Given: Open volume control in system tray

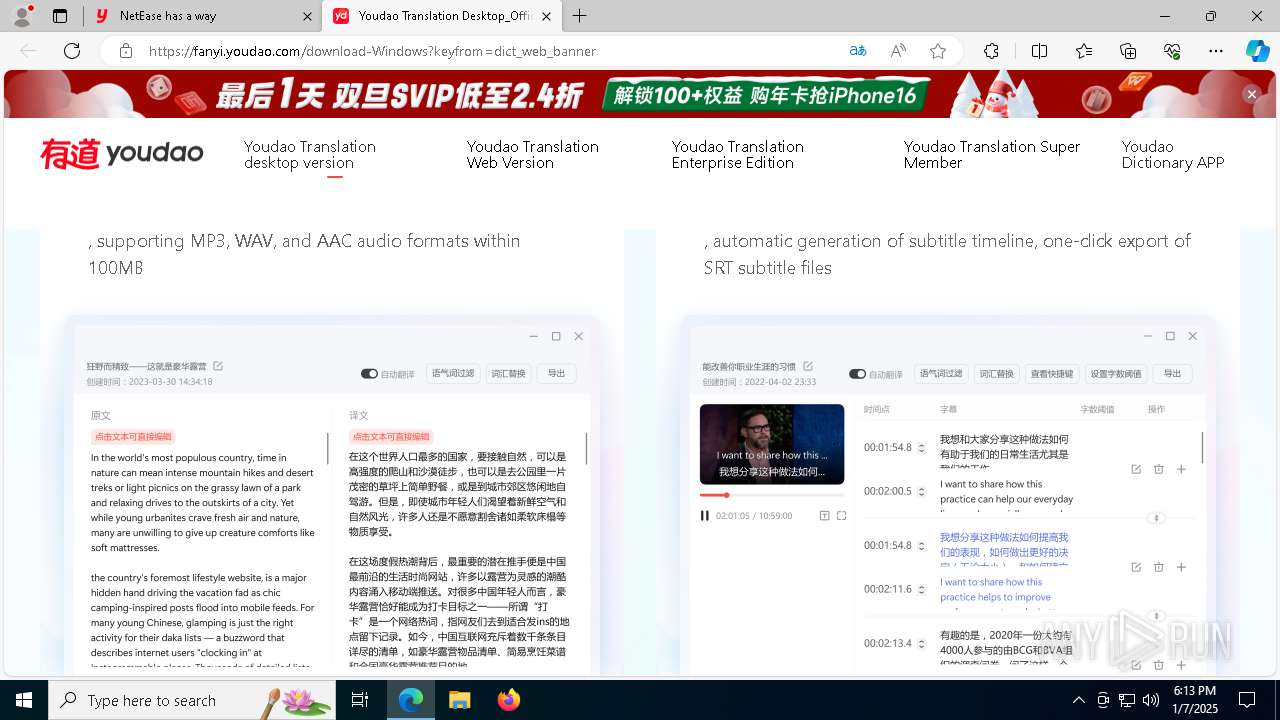Looking at the screenshot, I should [x=1151, y=700].
